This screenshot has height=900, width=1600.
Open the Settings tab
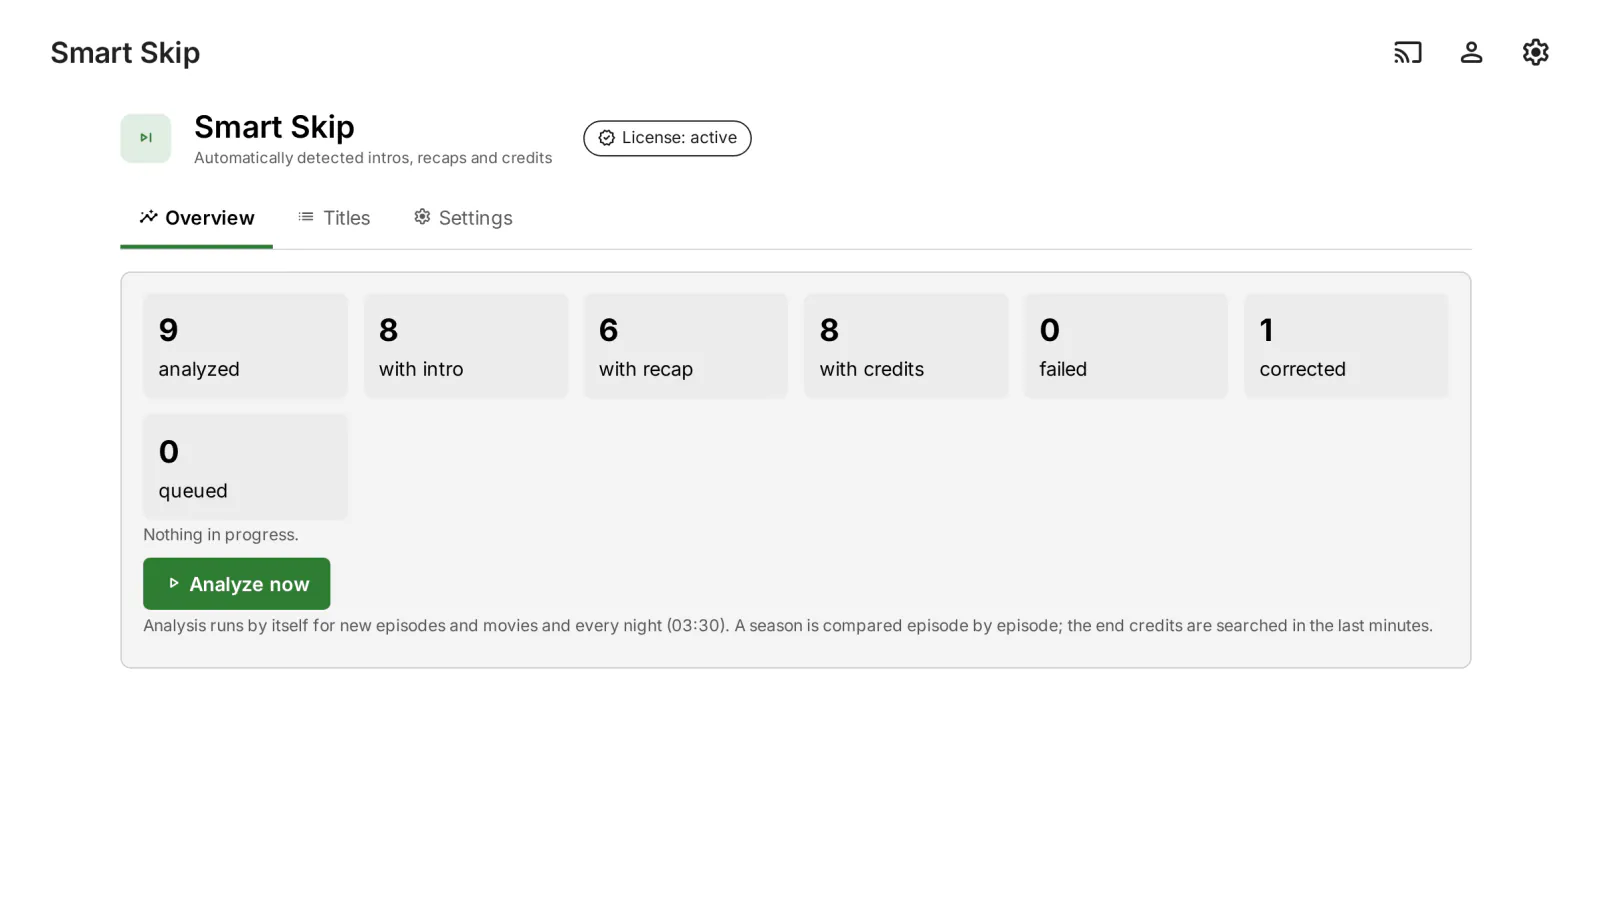pyautogui.click(x=463, y=218)
